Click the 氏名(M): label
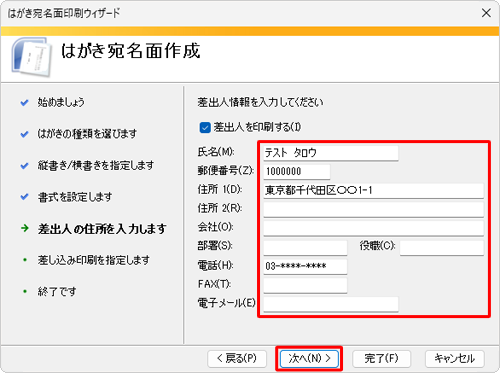The height and width of the screenshot is (373, 500). (x=216, y=152)
